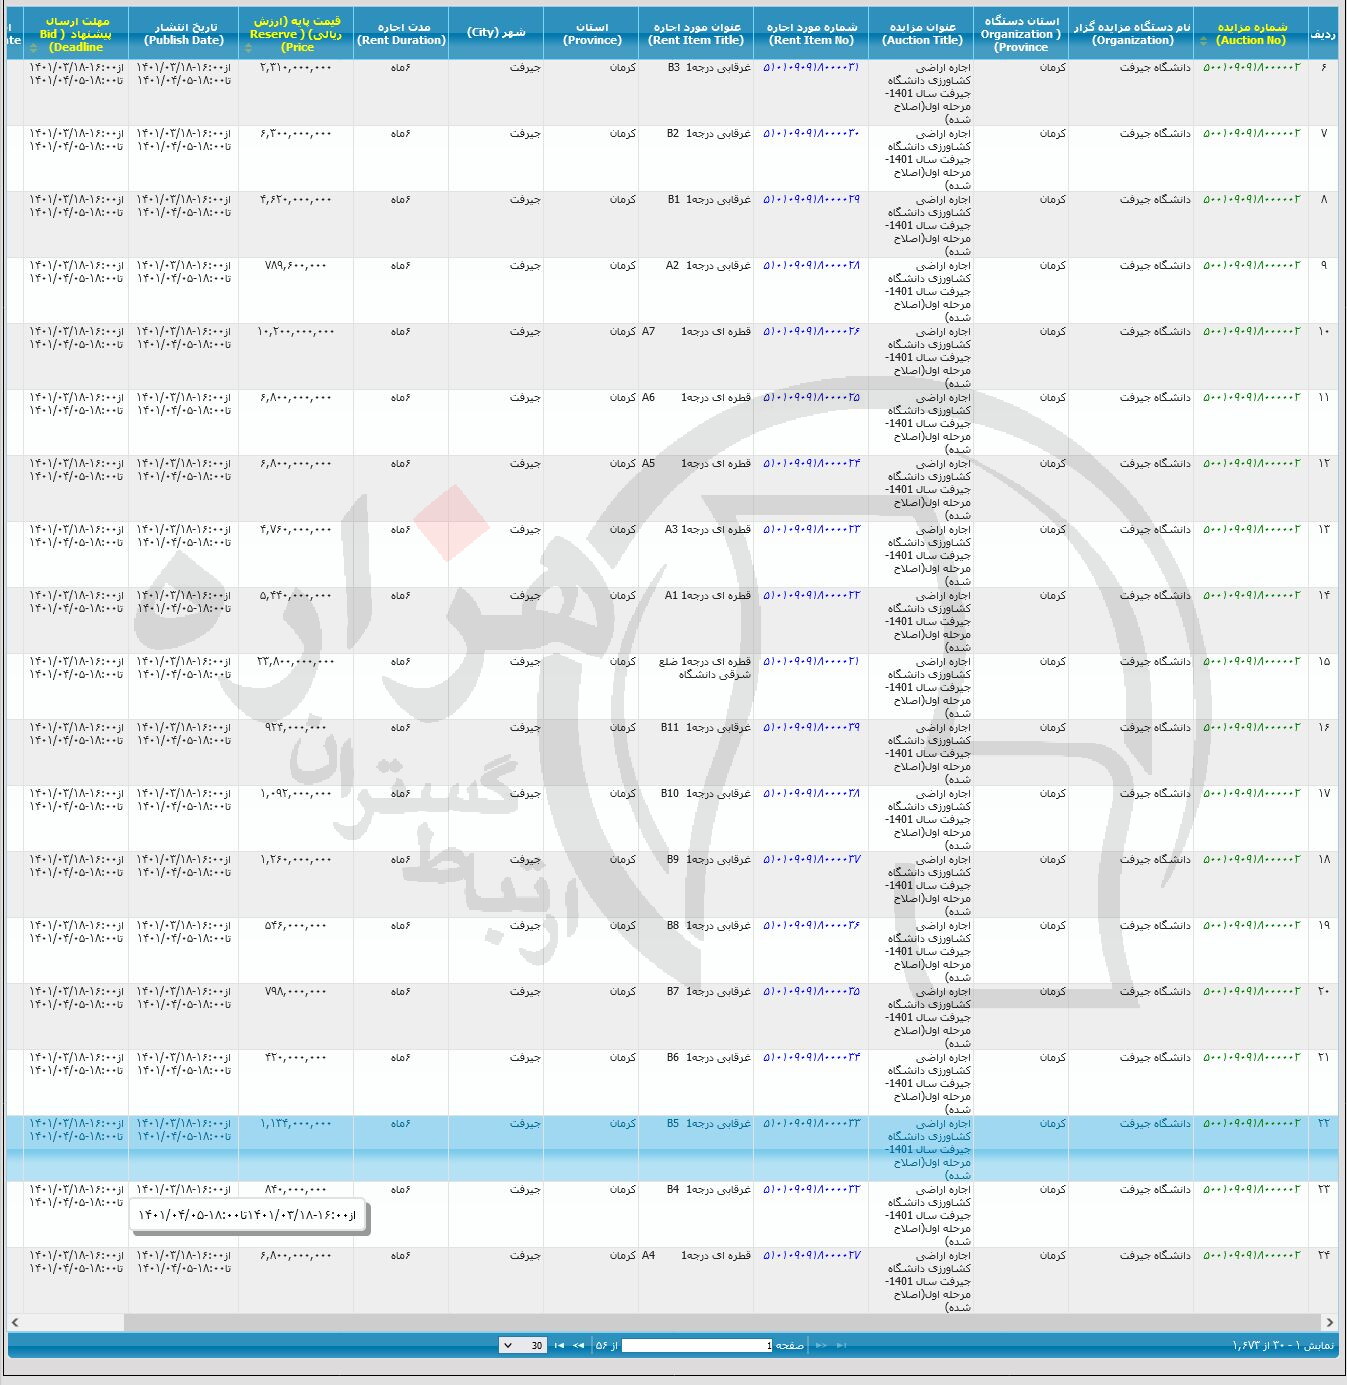Open rent item number link for A6 row
Screen dimensions: 1347x1385
point(811,397)
